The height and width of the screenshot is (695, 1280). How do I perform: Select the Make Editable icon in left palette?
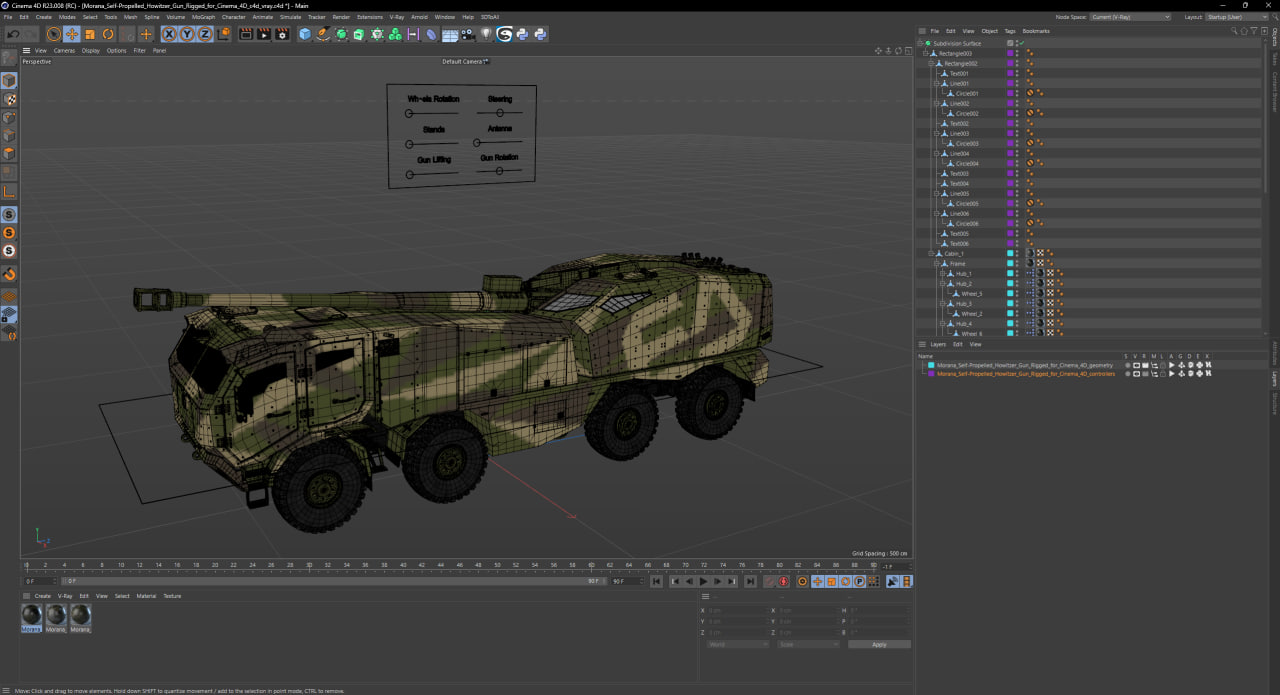(x=9, y=59)
